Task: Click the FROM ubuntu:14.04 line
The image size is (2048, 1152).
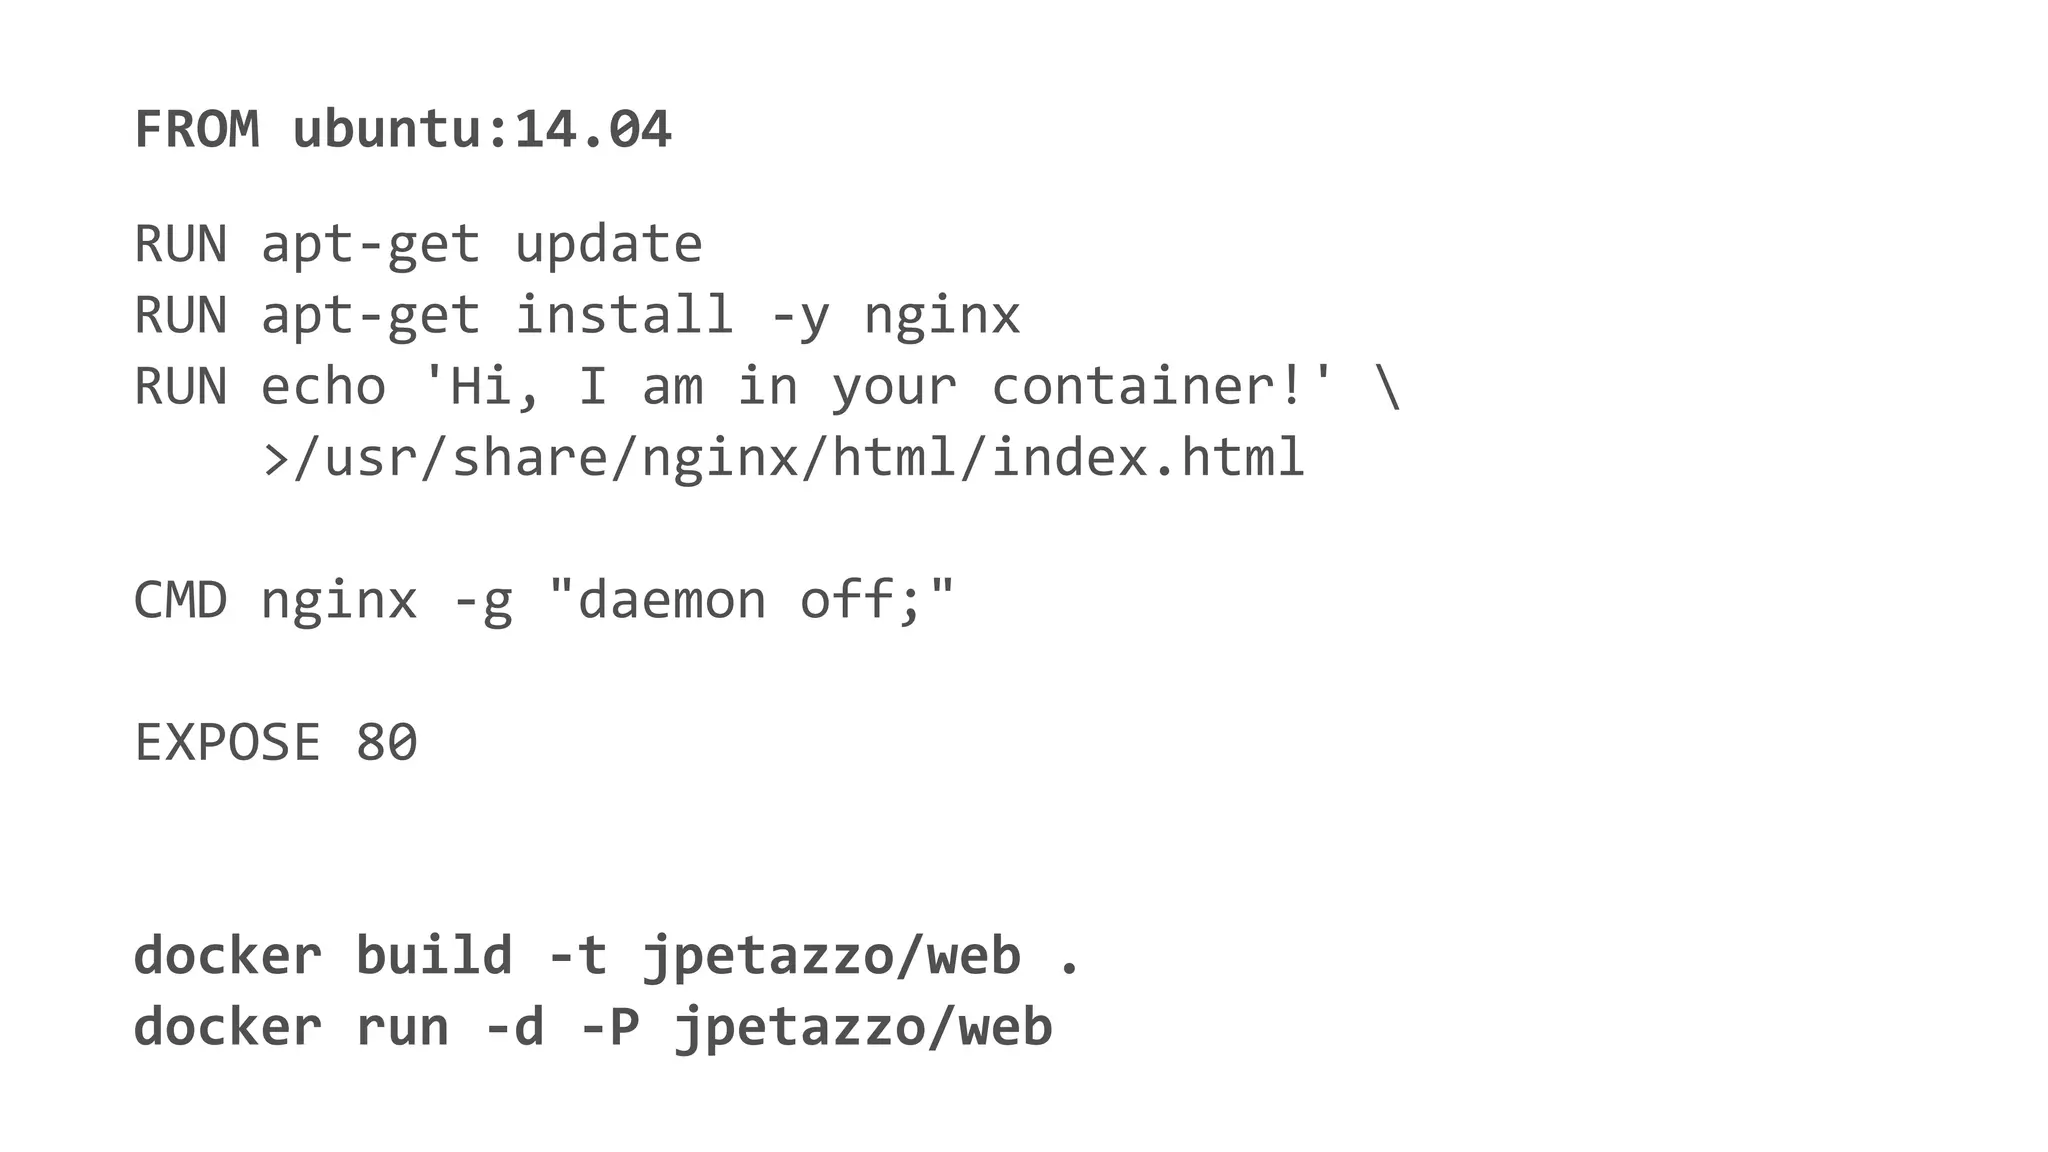Action: [x=402, y=130]
